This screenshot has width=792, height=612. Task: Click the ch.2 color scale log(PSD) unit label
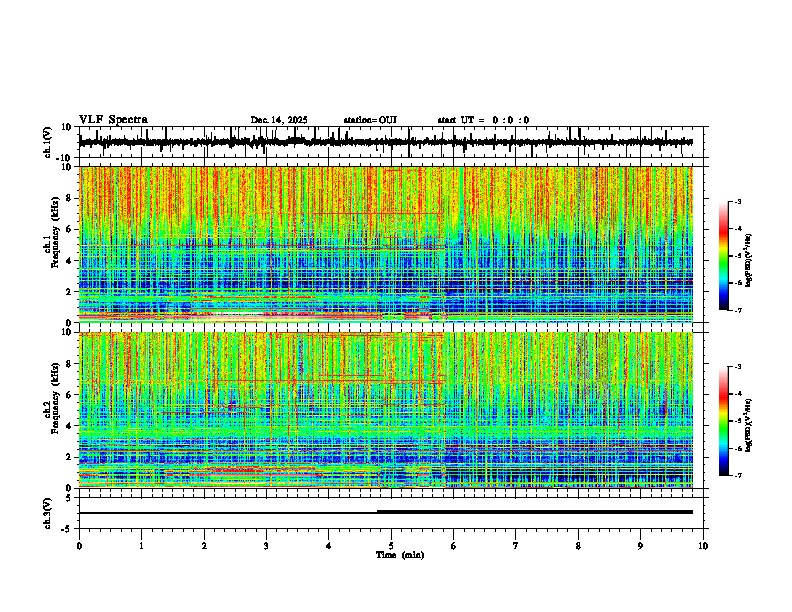click(x=749, y=425)
